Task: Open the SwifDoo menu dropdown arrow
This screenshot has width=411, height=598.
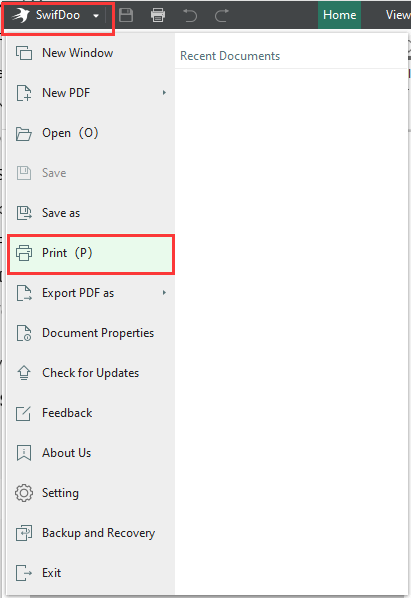Action: [x=96, y=16]
